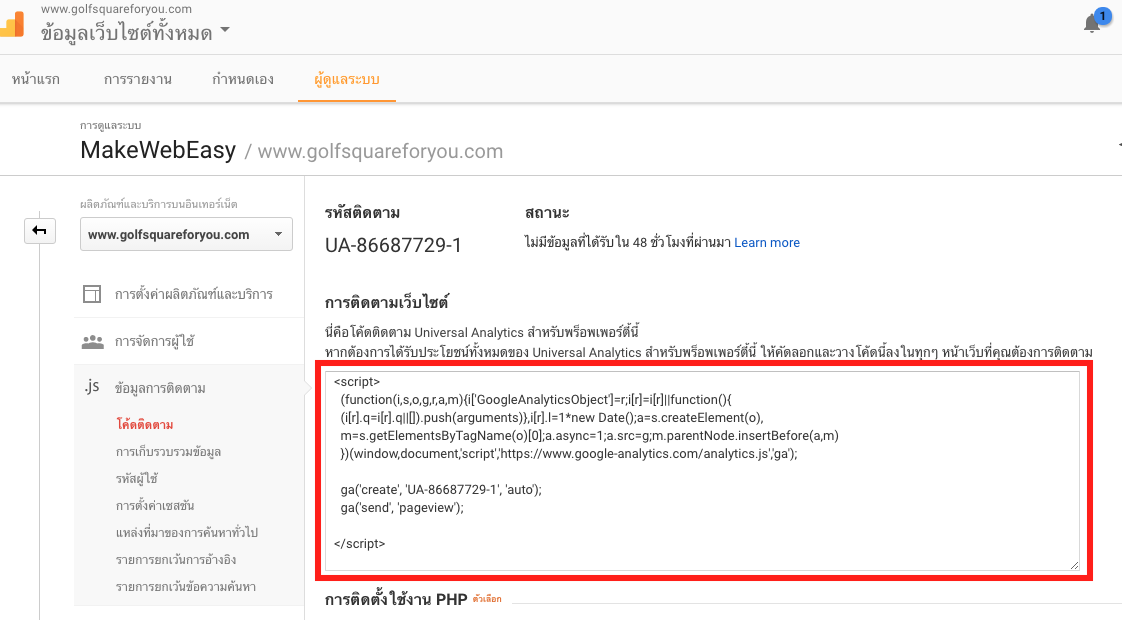Click the MakeWebEasy account breadcrumb

158,151
